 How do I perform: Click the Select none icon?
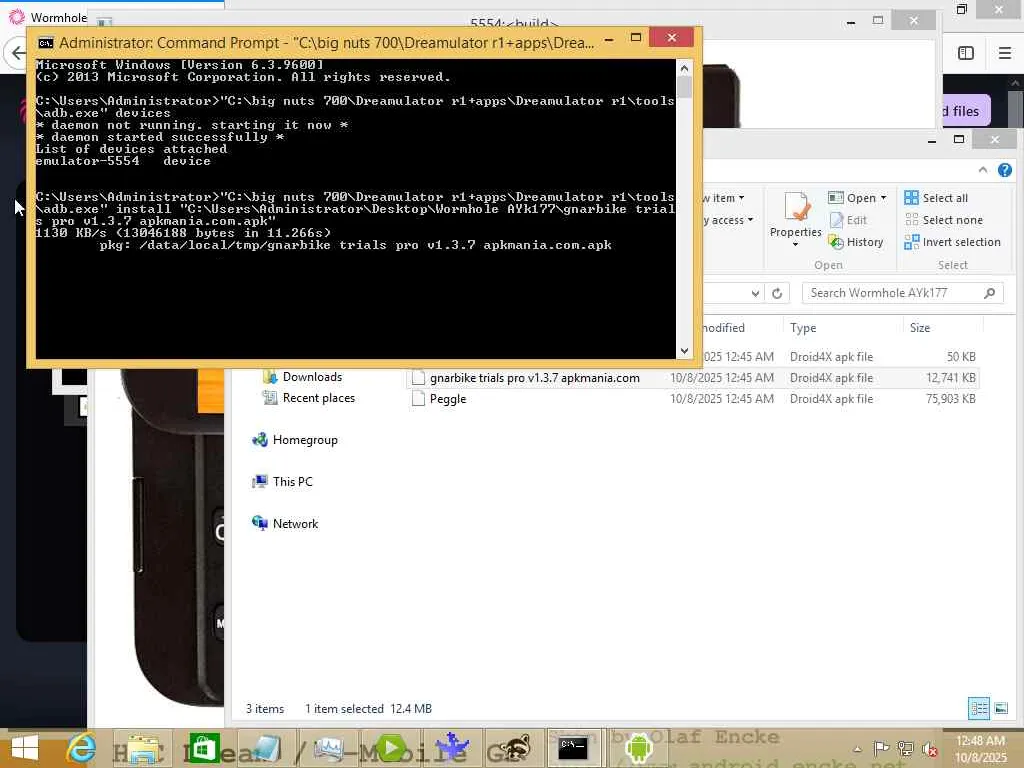[x=912, y=220]
